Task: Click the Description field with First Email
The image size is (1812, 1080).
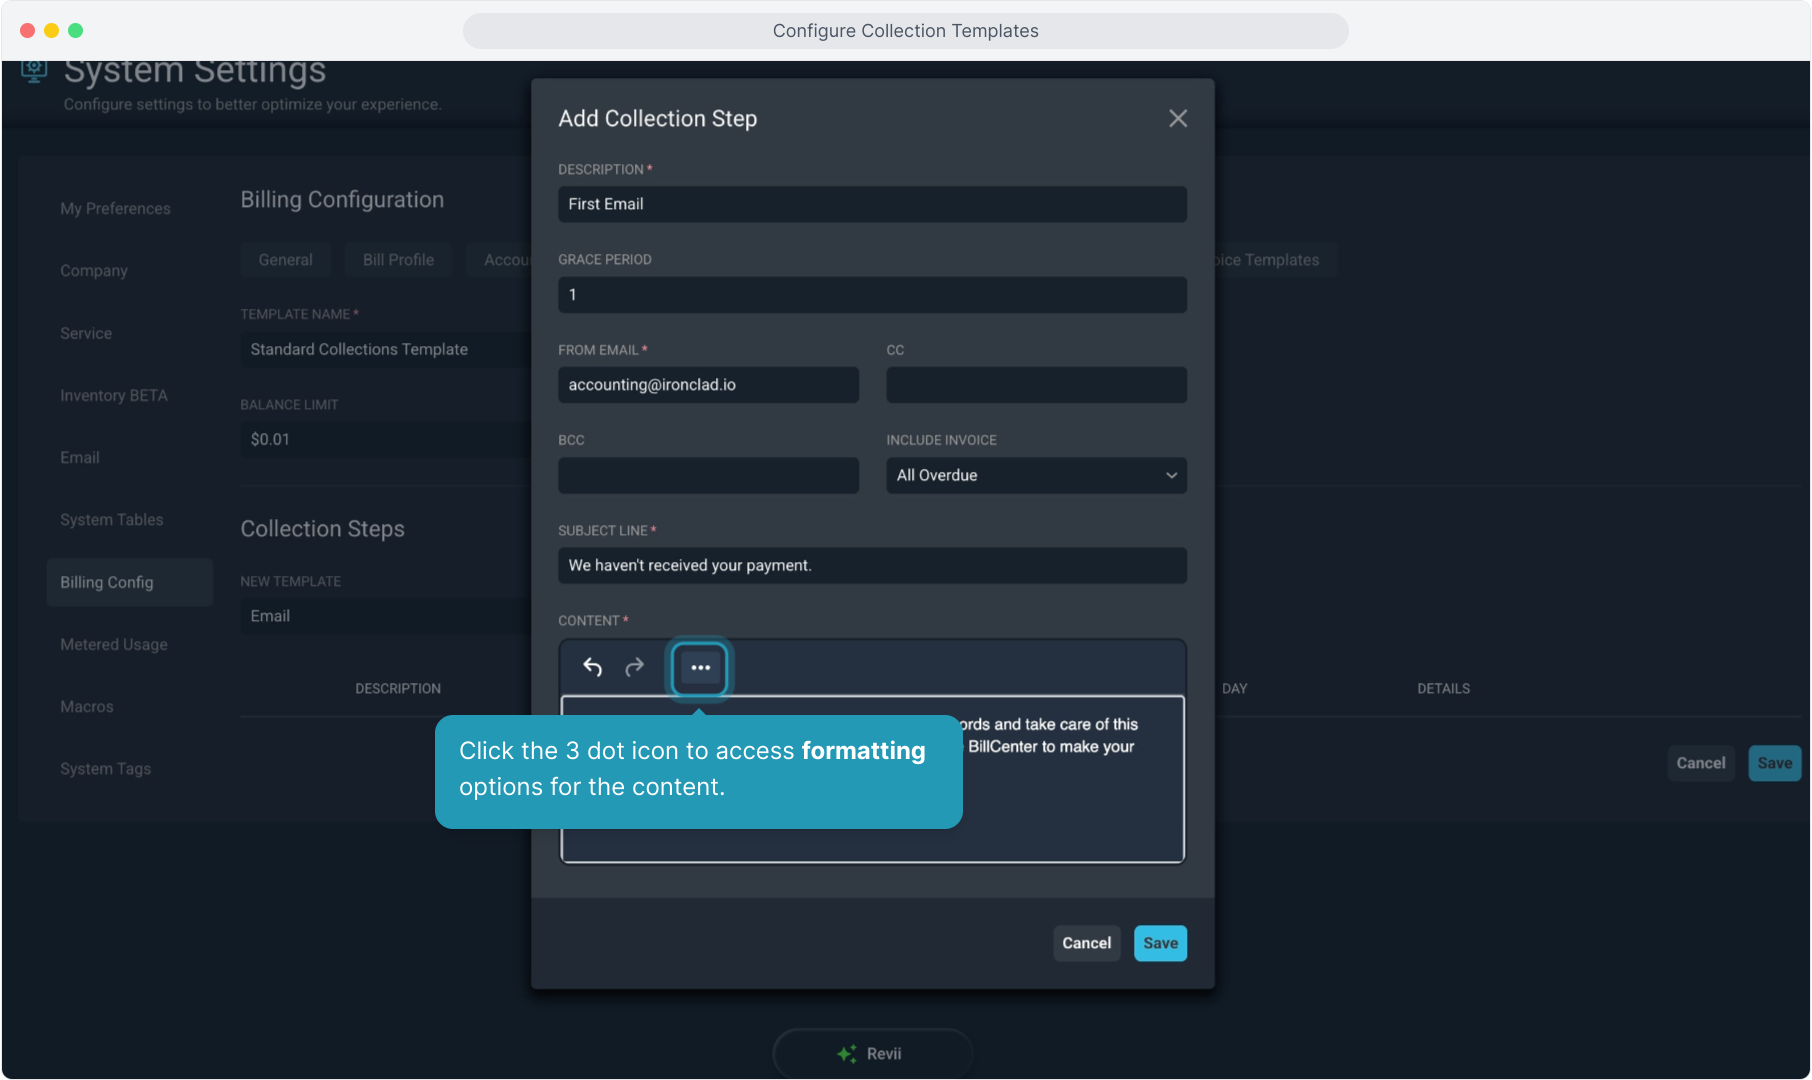Action: point(872,204)
